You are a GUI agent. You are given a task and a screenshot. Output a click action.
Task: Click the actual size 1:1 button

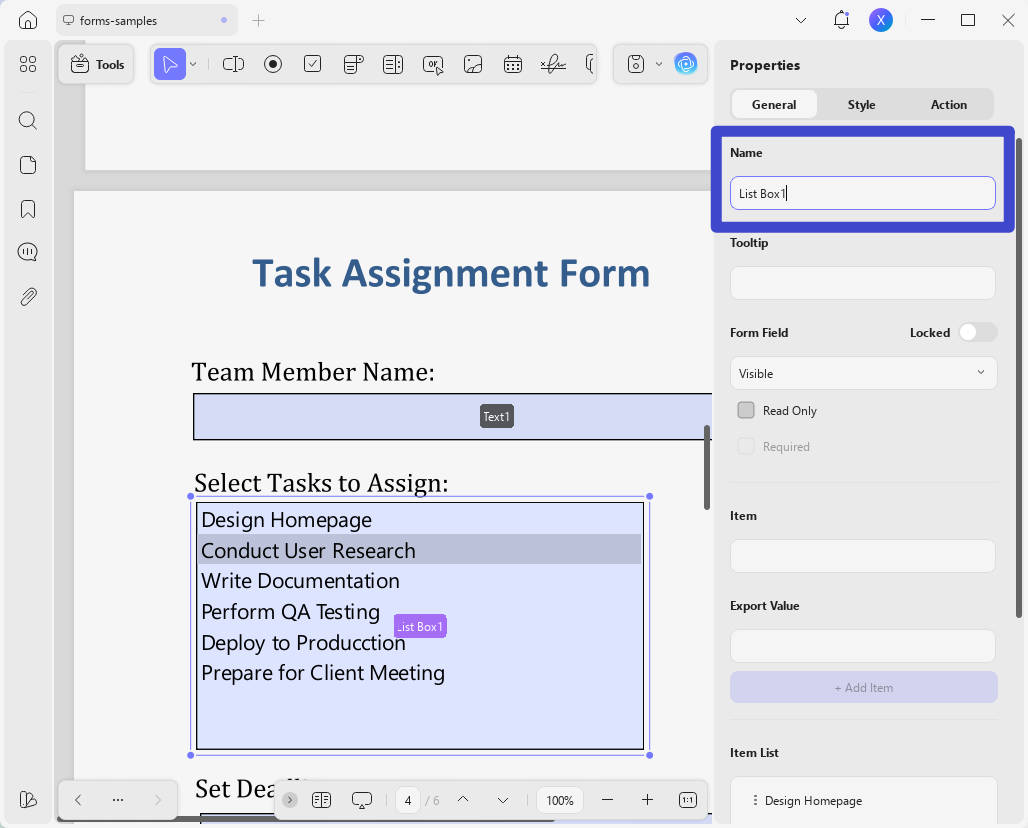[x=688, y=800]
